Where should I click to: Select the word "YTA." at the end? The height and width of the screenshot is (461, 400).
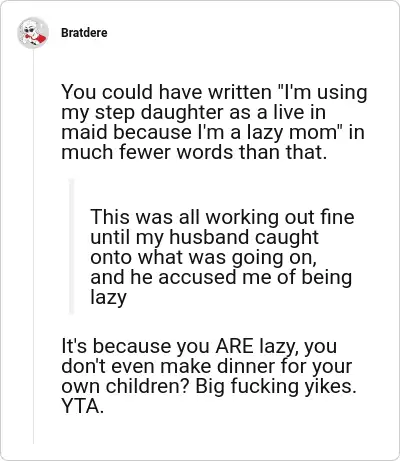pyautogui.click(x=82, y=406)
